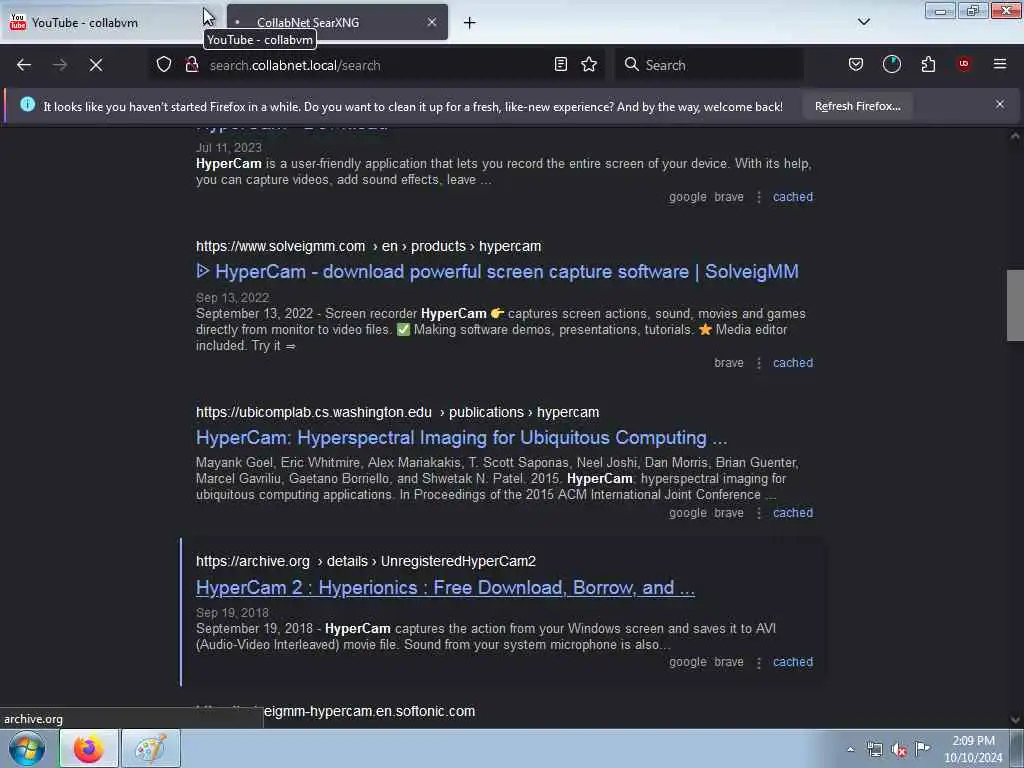Dismiss the Firefox refresh notification bar
This screenshot has height=768, width=1024.
[x=1000, y=104]
